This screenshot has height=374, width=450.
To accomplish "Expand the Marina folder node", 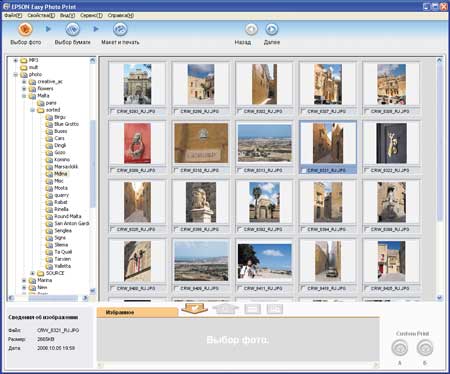I will tap(24, 281).
